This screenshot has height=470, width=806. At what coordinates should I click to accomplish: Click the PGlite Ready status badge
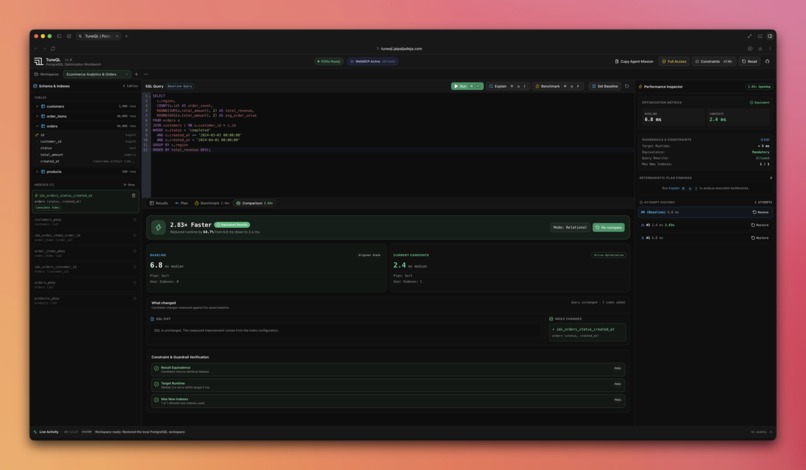pyautogui.click(x=329, y=61)
